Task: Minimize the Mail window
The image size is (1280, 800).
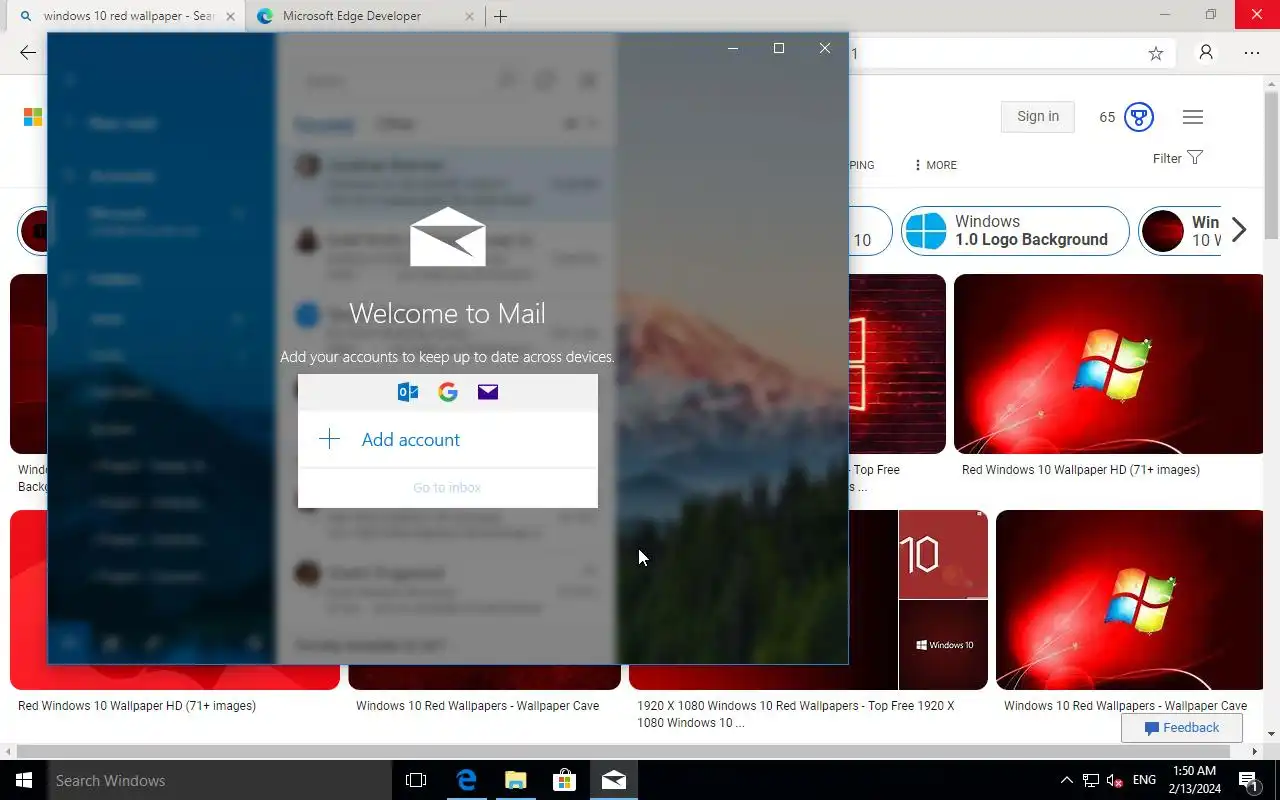Action: pyautogui.click(x=733, y=48)
